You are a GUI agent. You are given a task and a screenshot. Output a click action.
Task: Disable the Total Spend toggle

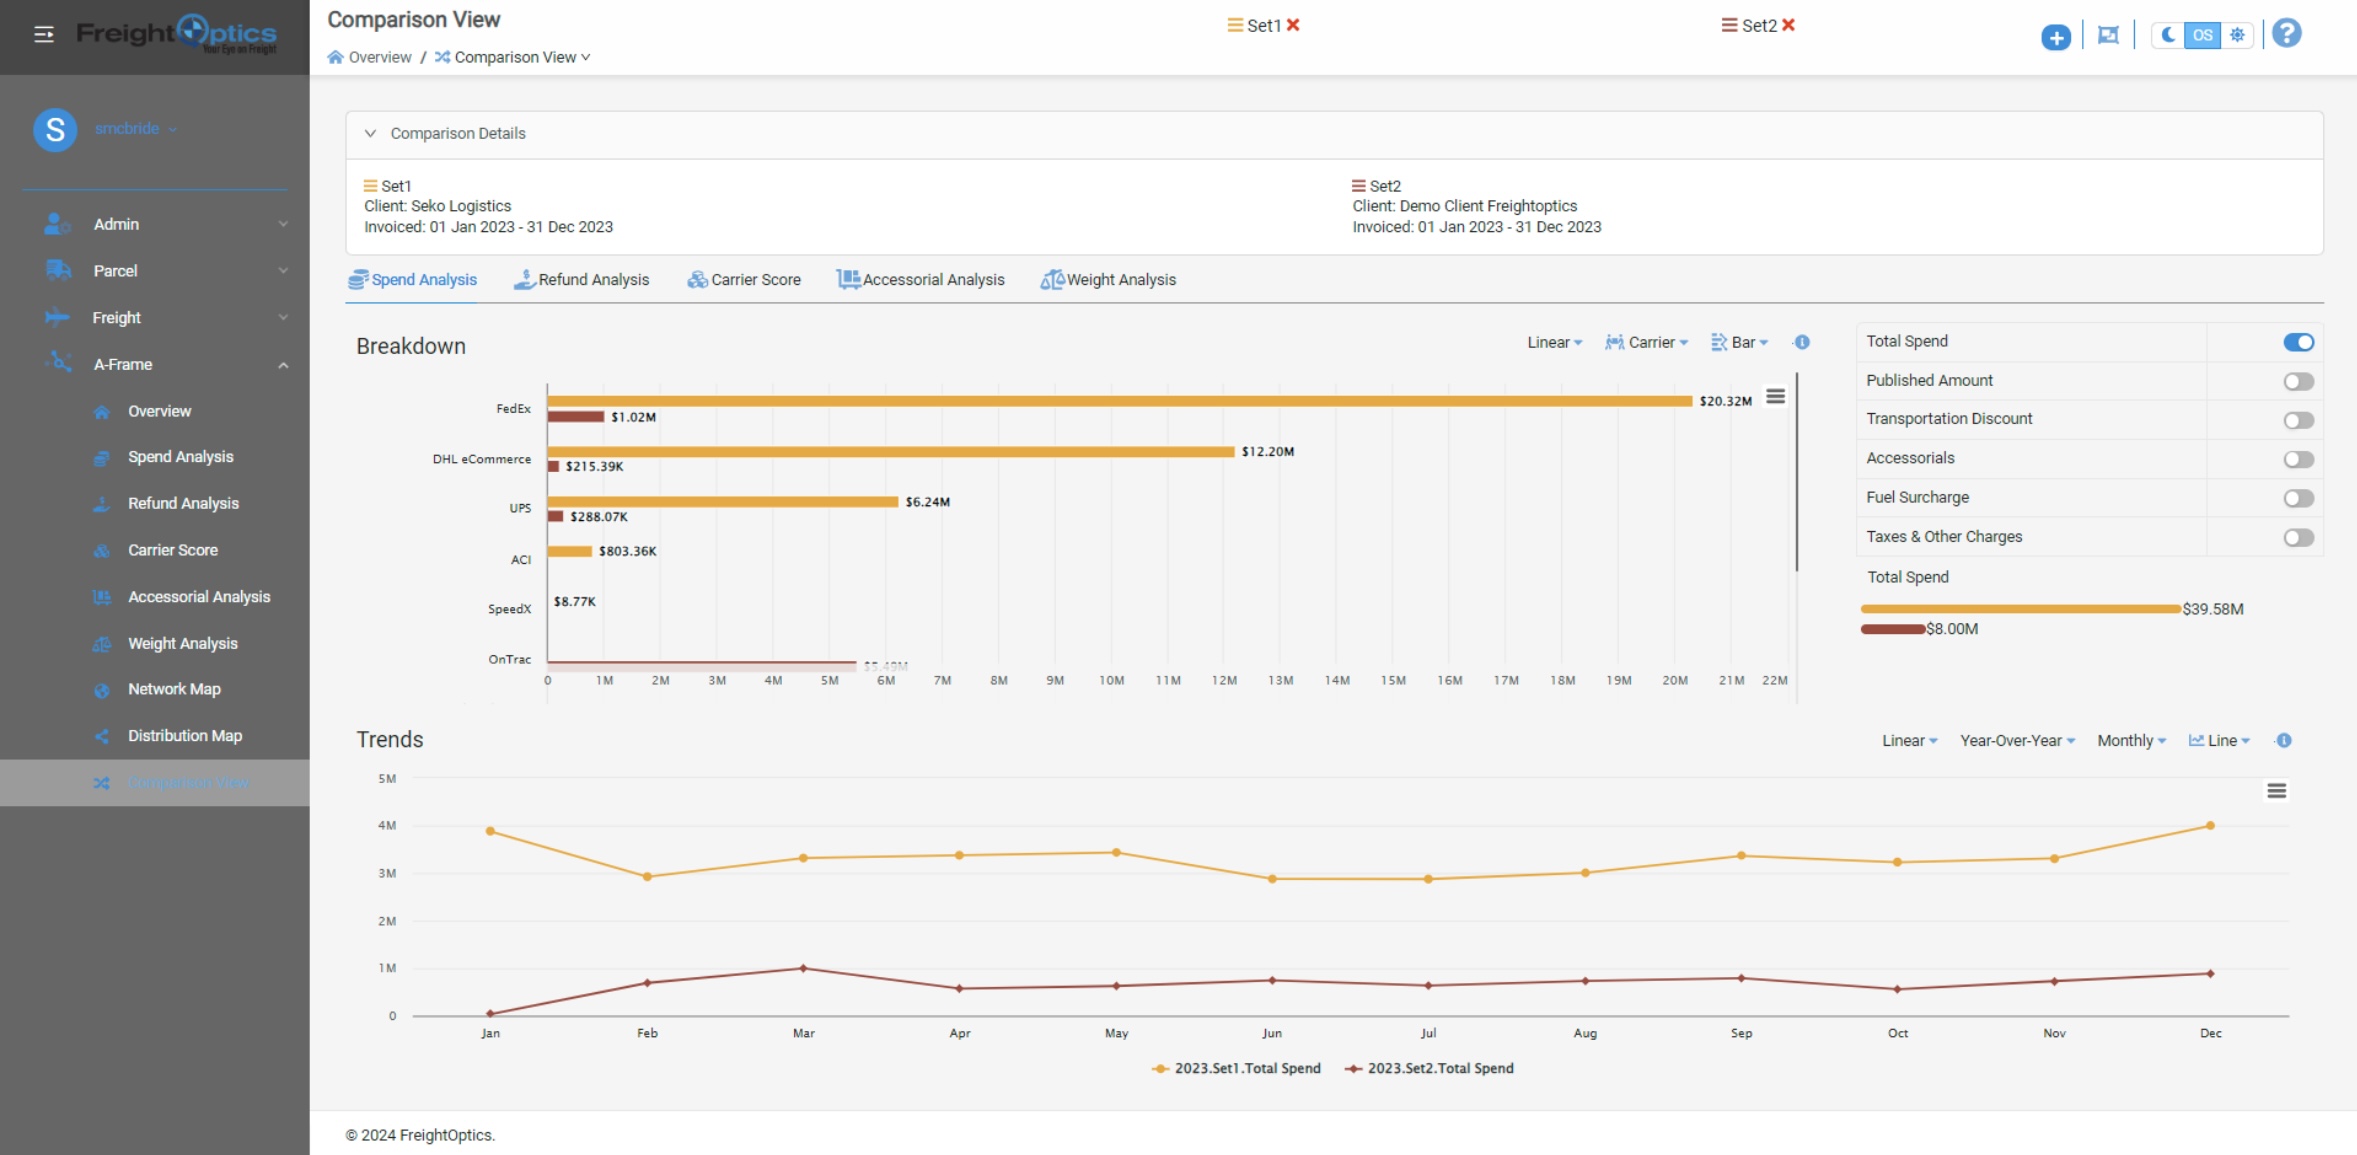2298,342
